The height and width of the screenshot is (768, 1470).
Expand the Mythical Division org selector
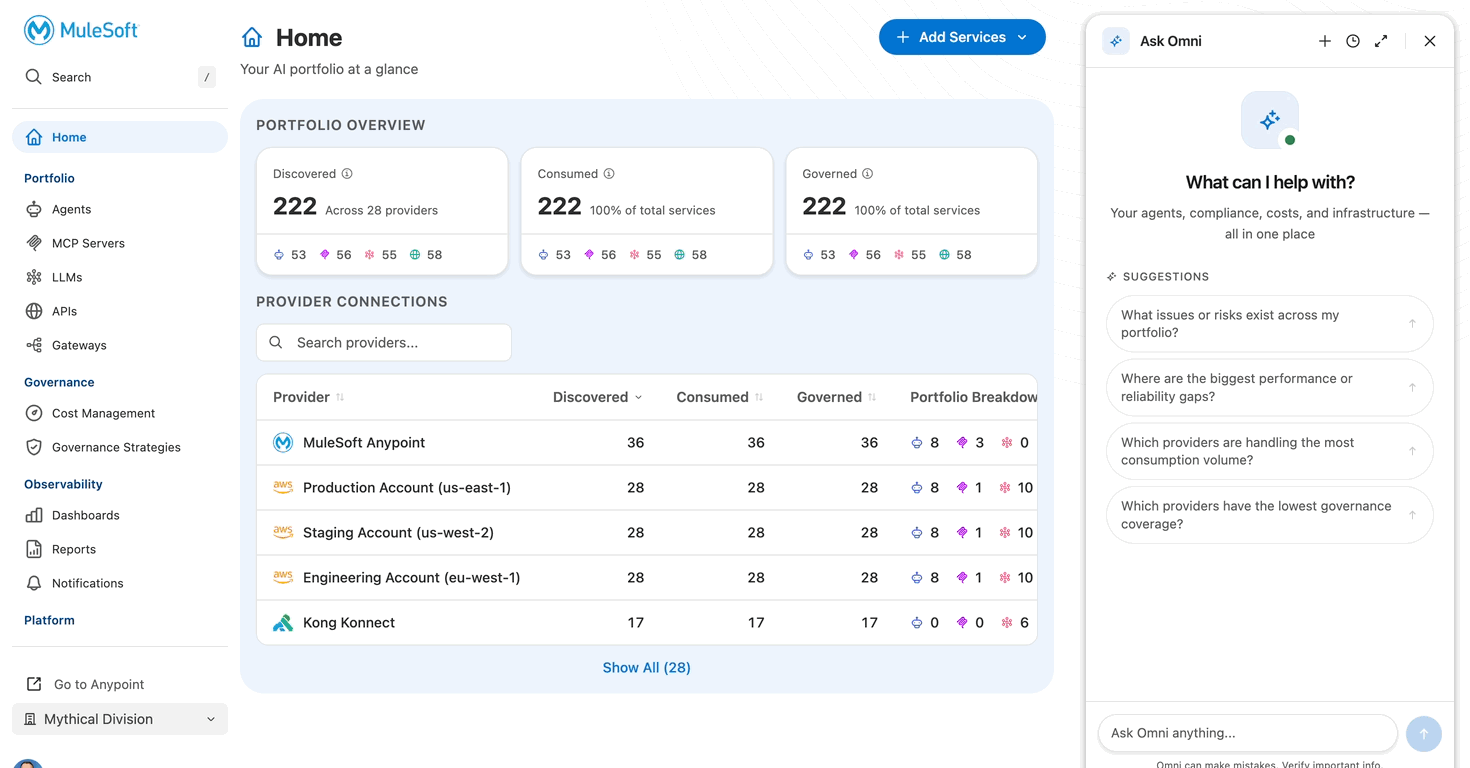[120, 719]
